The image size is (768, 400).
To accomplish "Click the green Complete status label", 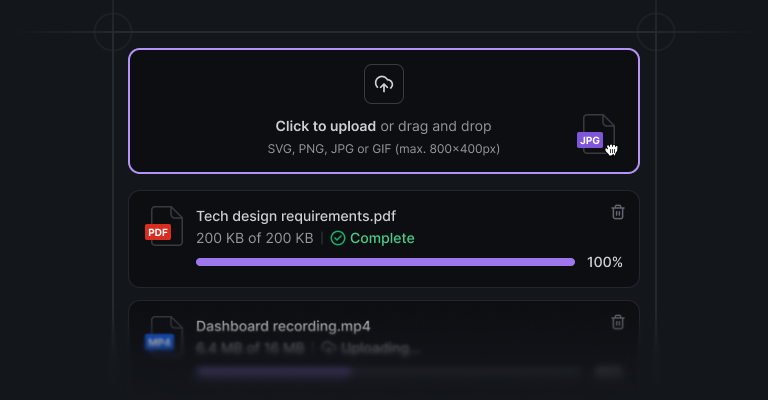I will click(x=382, y=238).
